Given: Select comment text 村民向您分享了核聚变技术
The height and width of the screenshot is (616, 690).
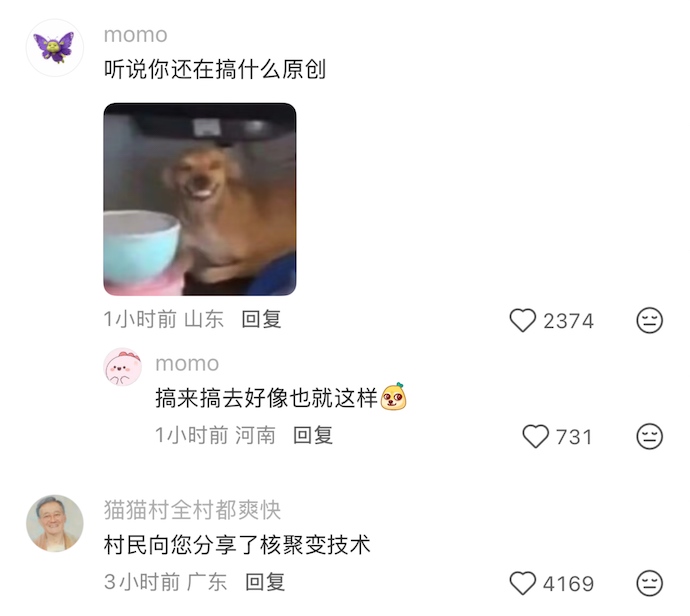Looking at the screenshot, I should click(237, 545).
